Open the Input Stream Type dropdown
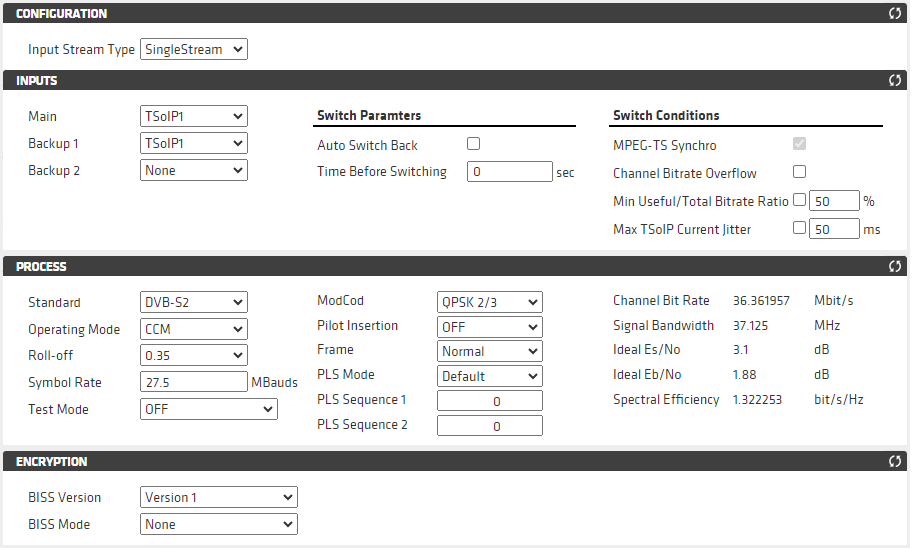Screen dimensions: 912x548 193,49
